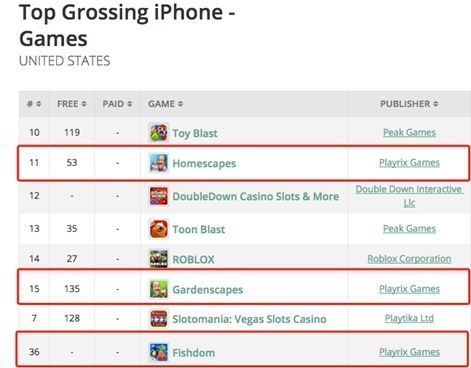The image size is (471, 368).
Task: Click the Toon Blast app icon
Action: (158, 229)
